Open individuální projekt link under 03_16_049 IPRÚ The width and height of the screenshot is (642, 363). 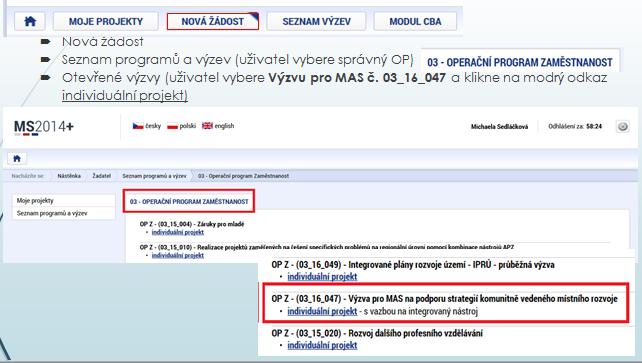(x=322, y=277)
